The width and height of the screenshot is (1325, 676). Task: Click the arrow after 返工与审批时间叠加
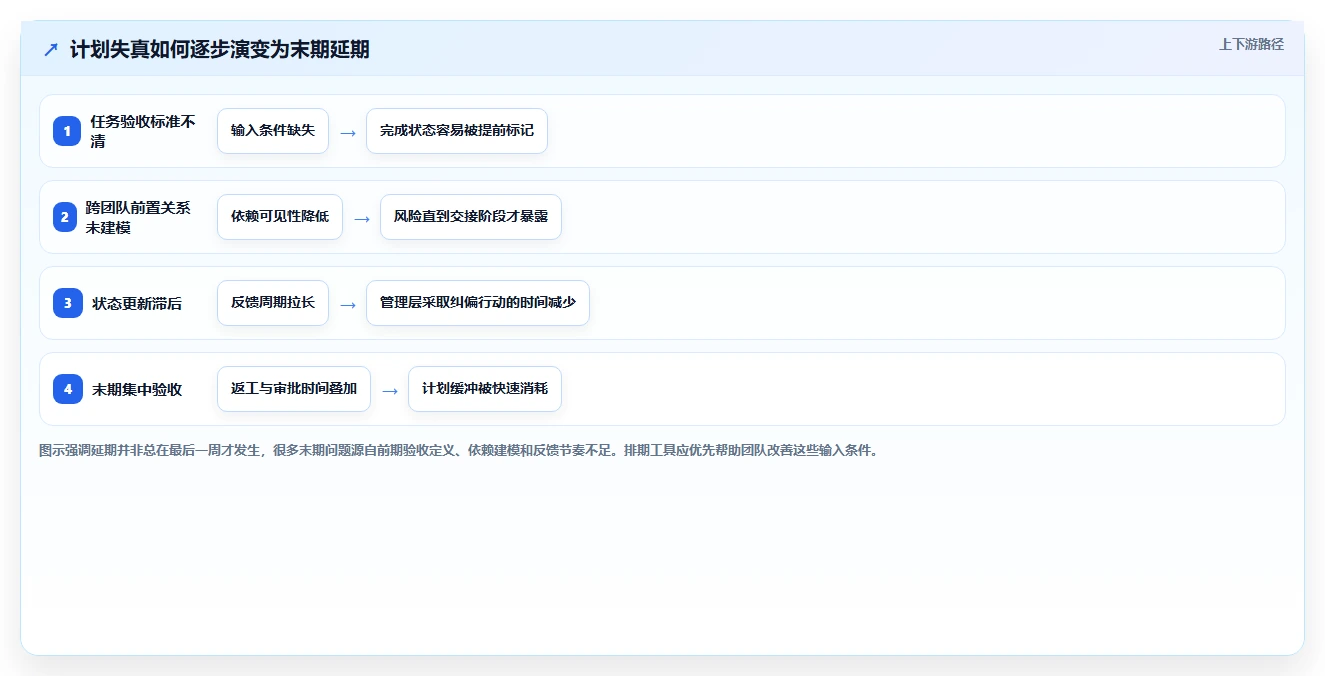click(390, 390)
